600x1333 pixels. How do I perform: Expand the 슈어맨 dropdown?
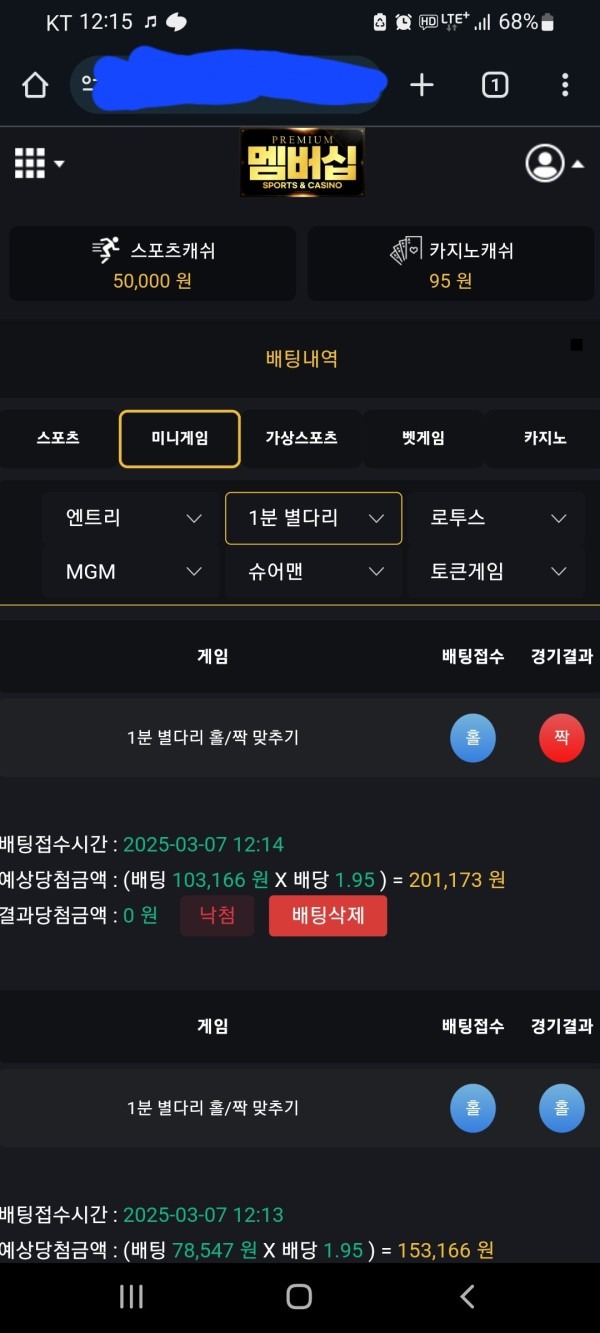tap(313, 571)
